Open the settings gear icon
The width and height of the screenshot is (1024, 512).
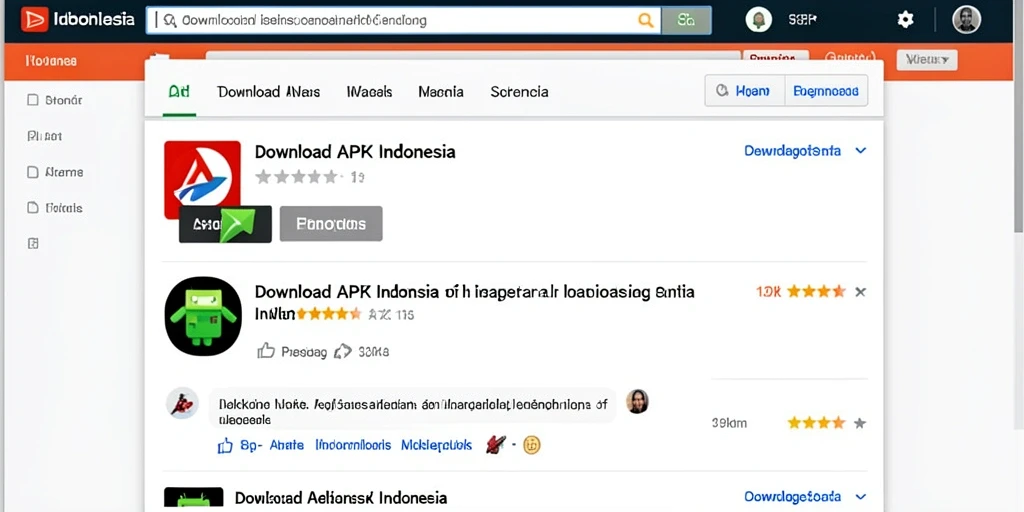pos(905,20)
